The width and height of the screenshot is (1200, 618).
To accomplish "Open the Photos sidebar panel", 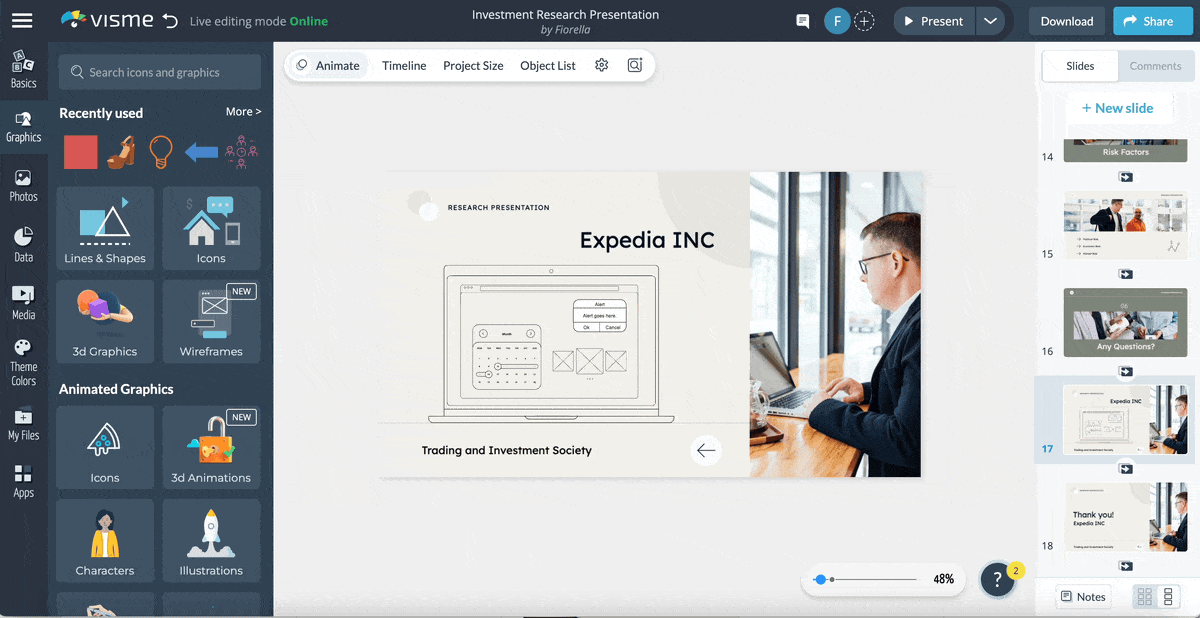I will click(23, 185).
